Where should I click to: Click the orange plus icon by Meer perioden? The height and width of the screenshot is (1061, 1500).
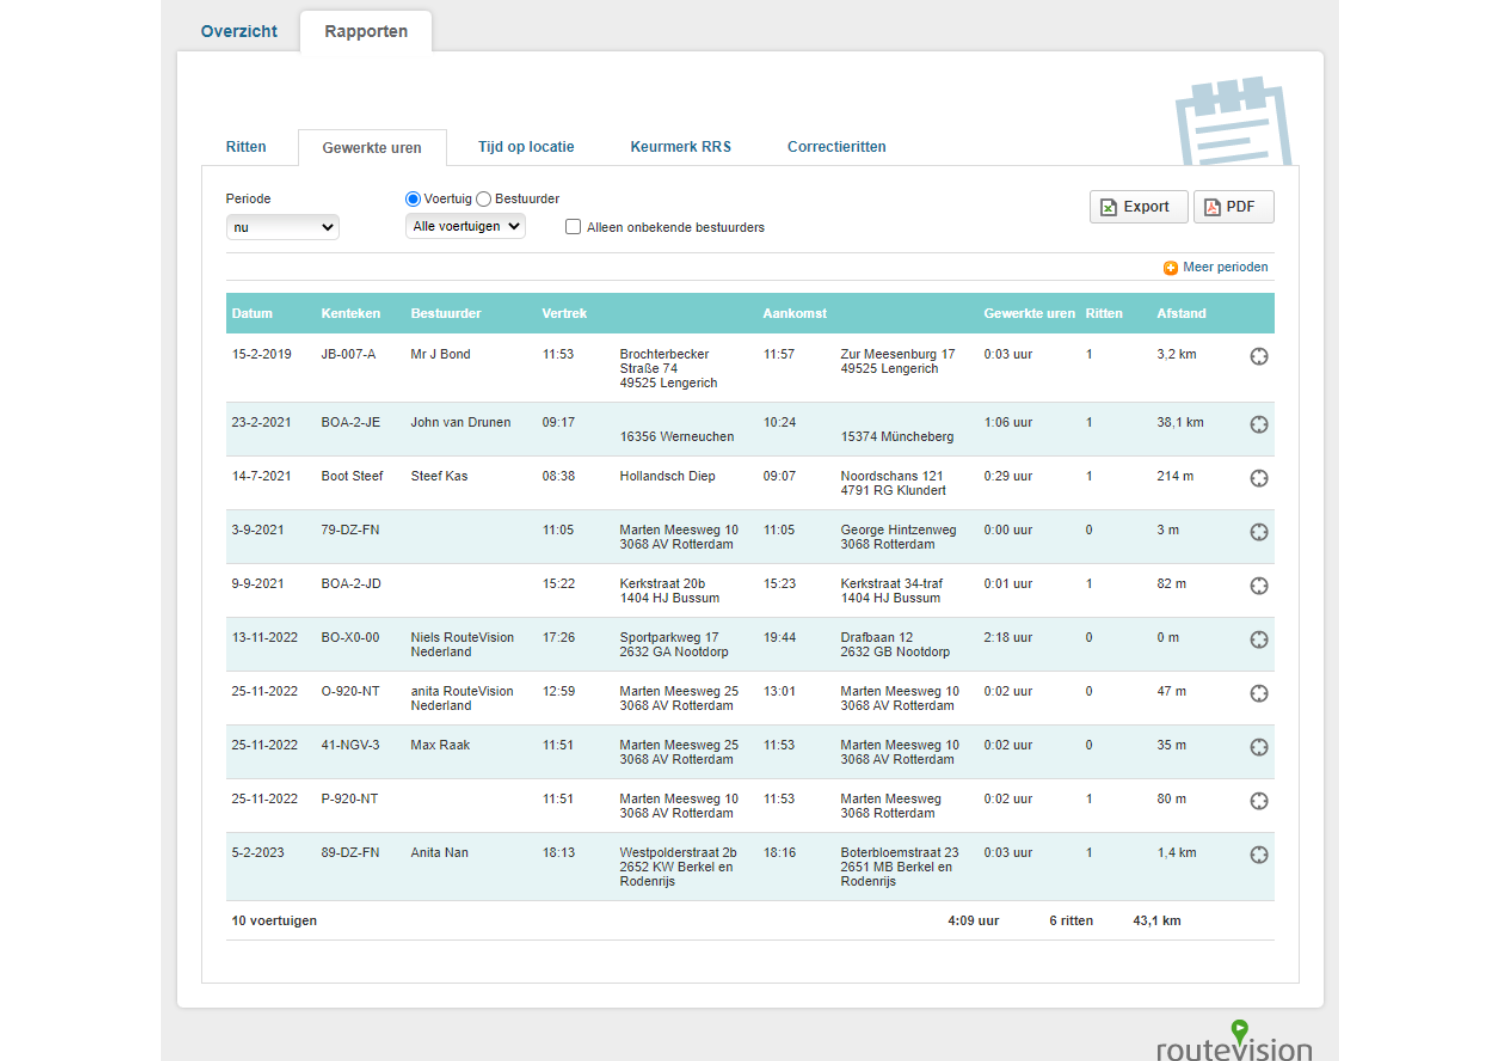1170,268
